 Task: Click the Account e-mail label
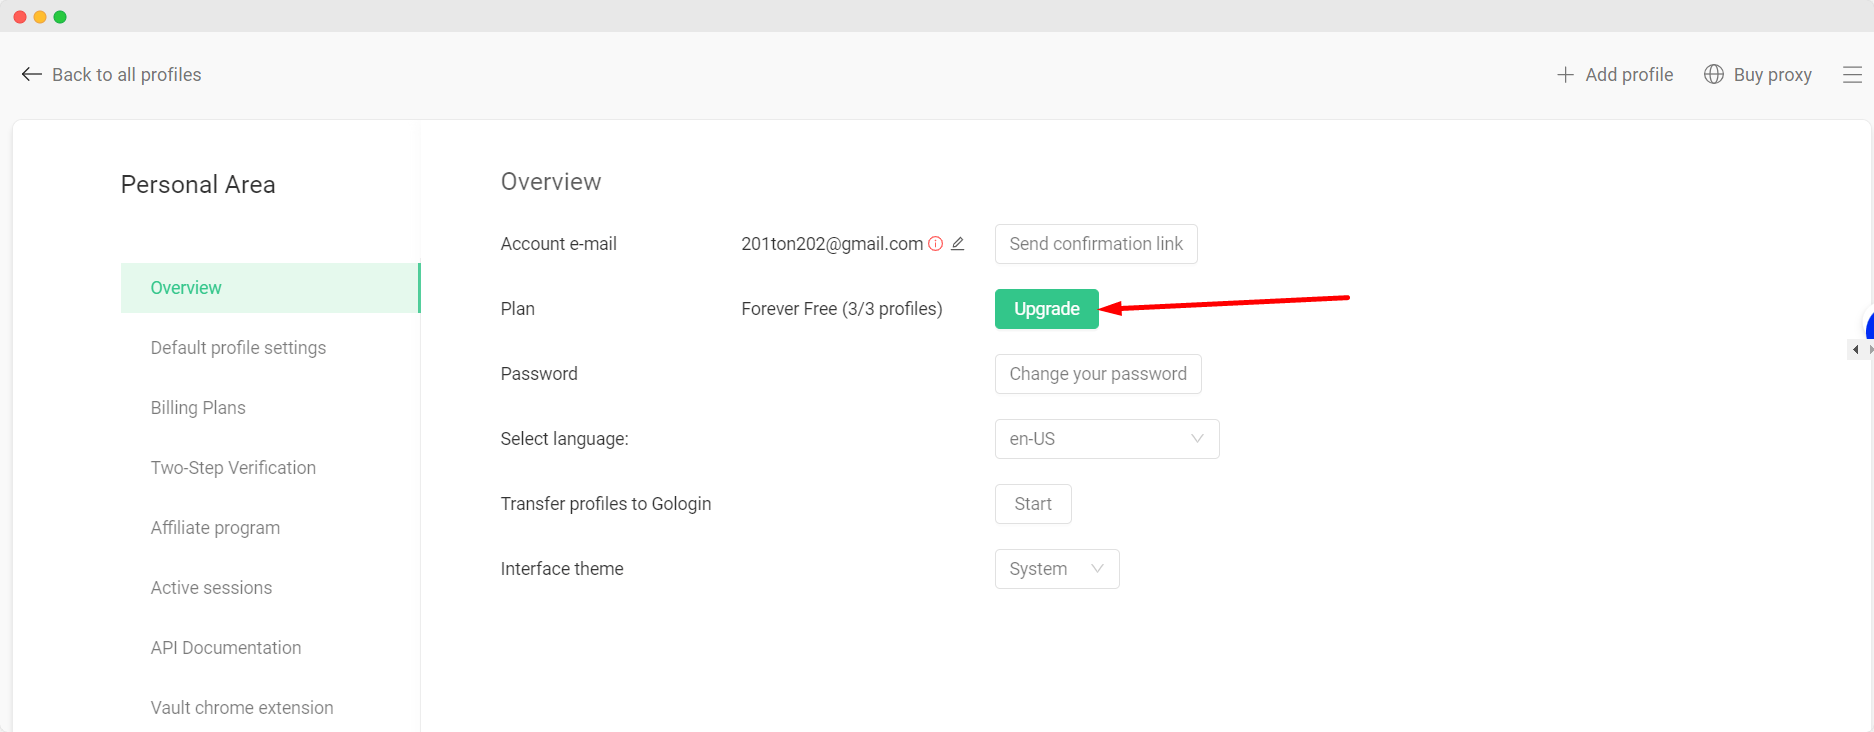pyautogui.click(x=559, y=244)
